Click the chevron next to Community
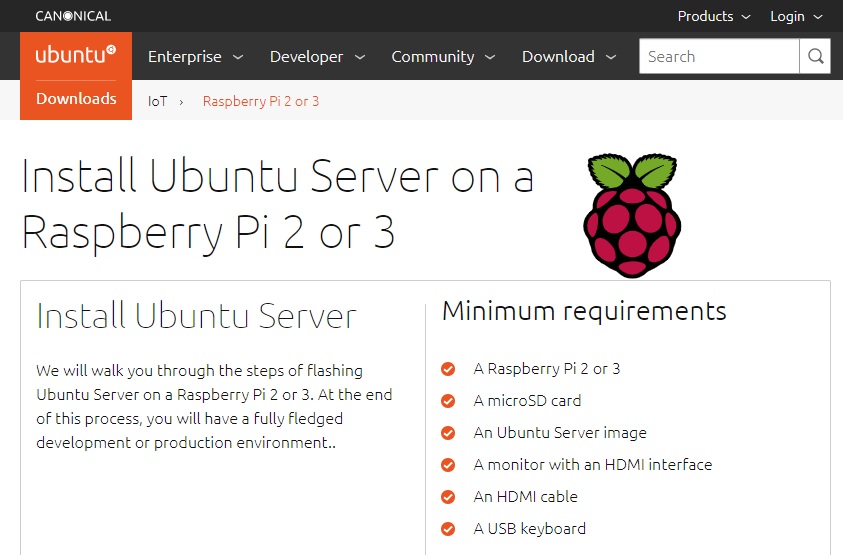The height and width of the screenshot is (555, 843). click(489, 57)
